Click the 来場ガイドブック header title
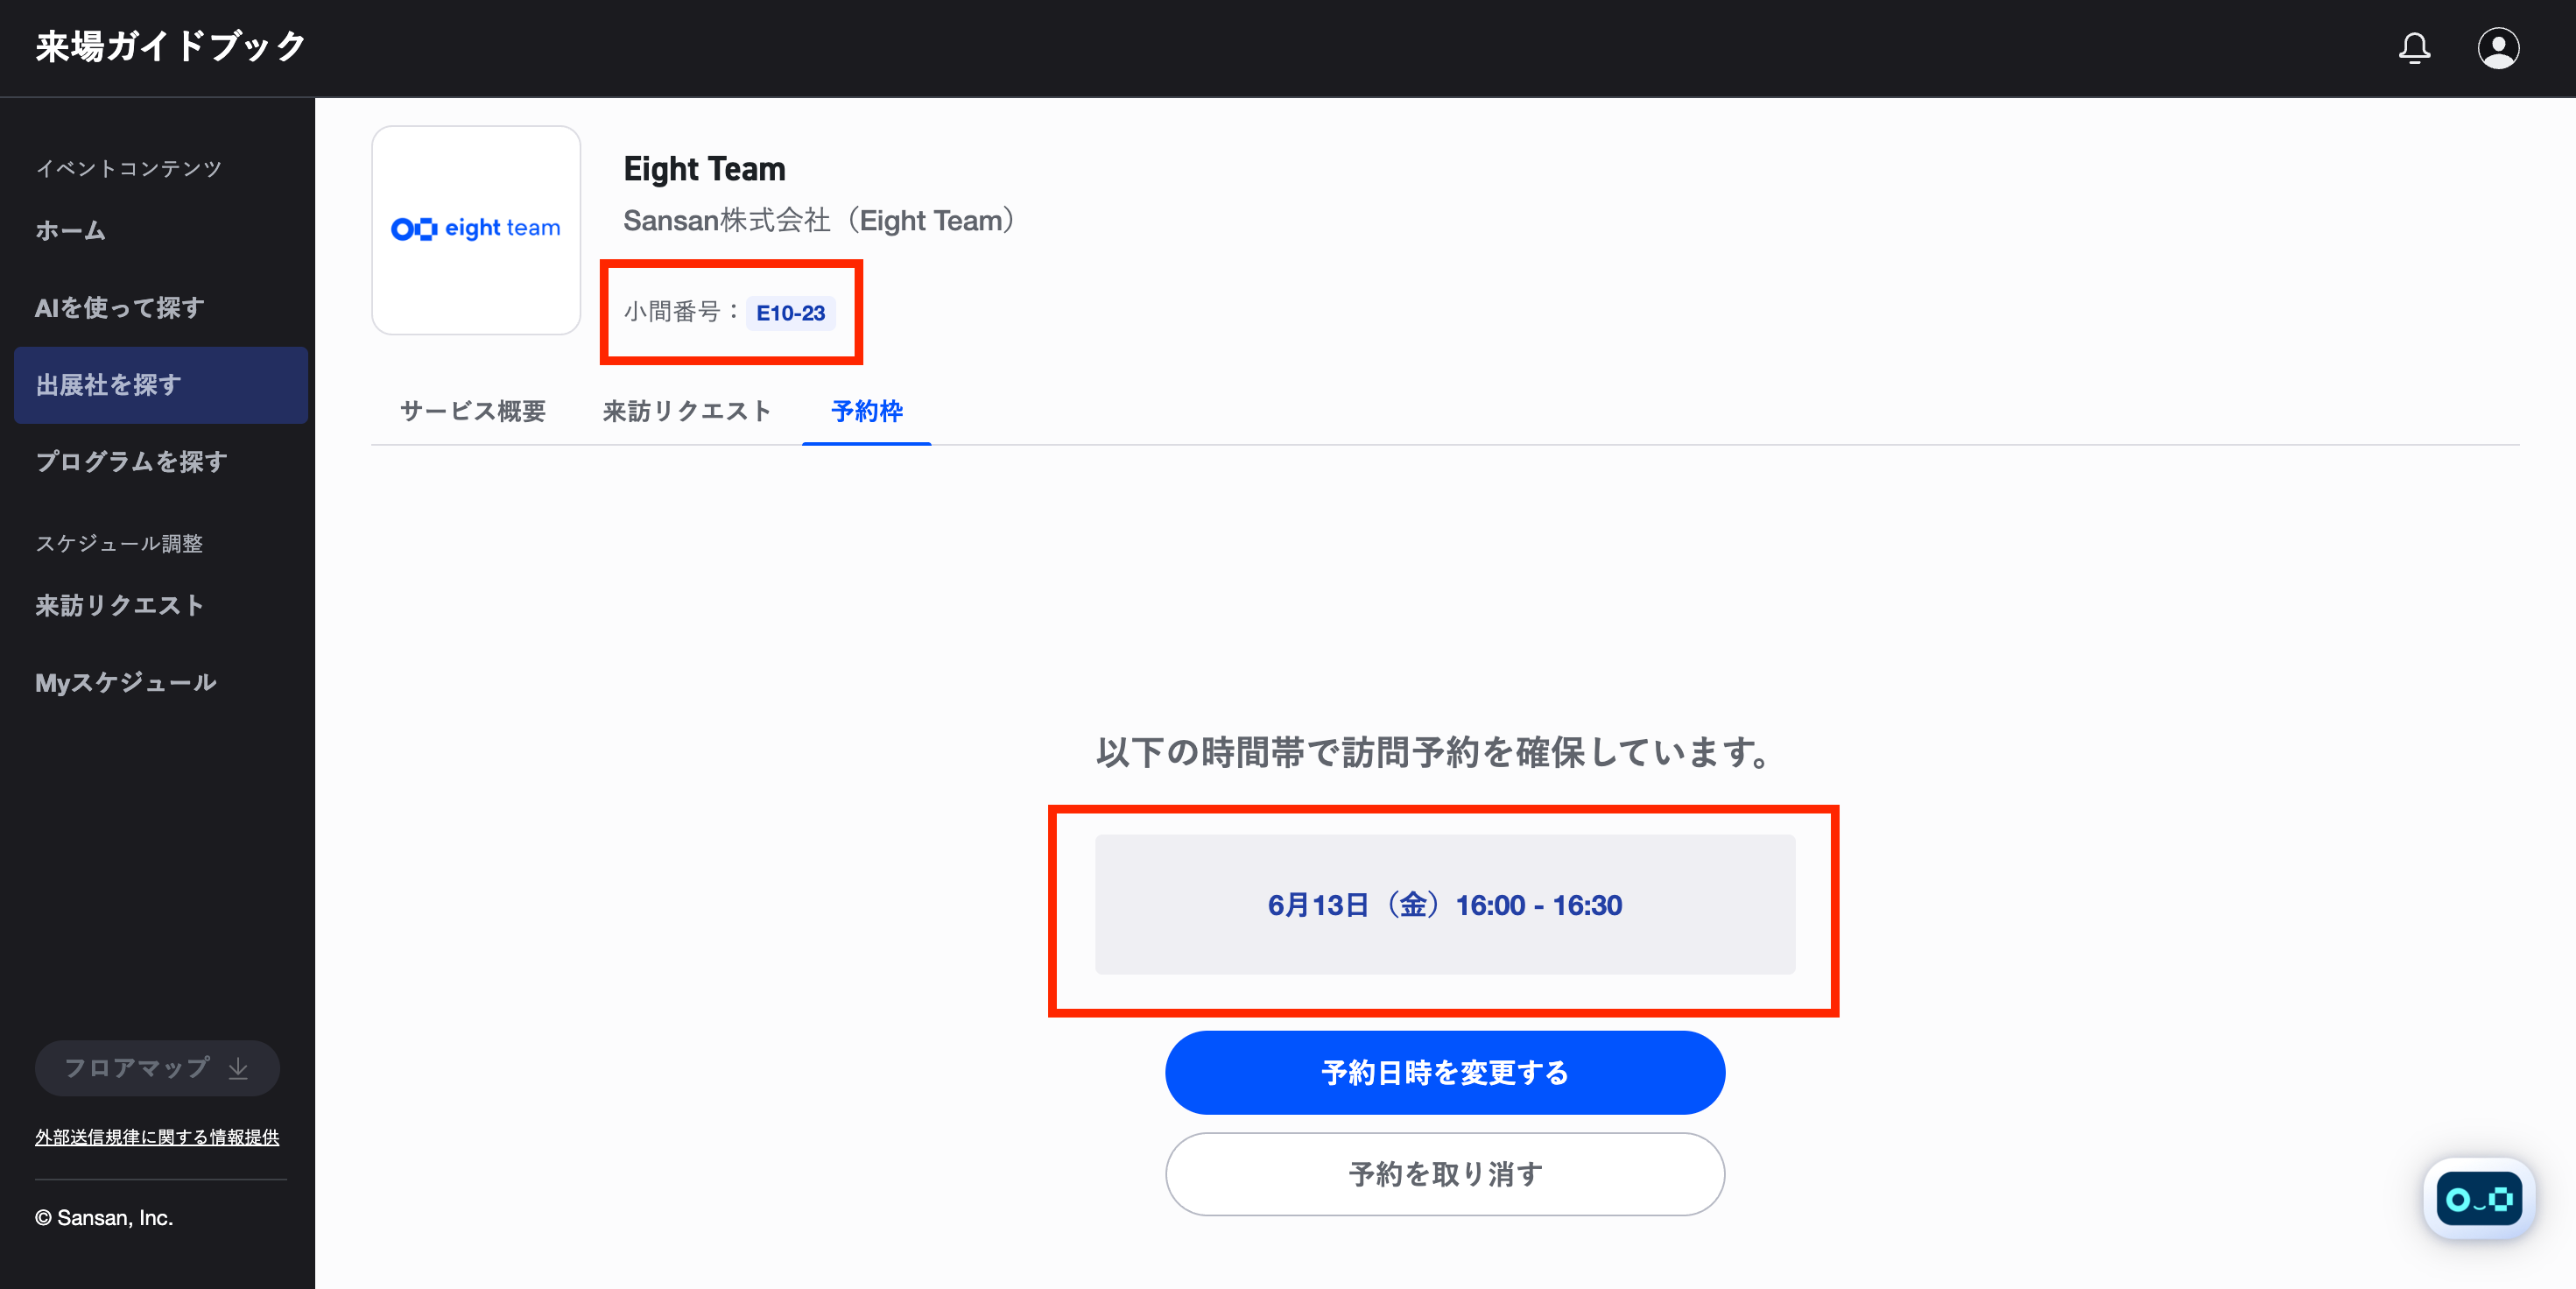The width and height of the screenshot is (2576, 1289). tap(171, 47)
